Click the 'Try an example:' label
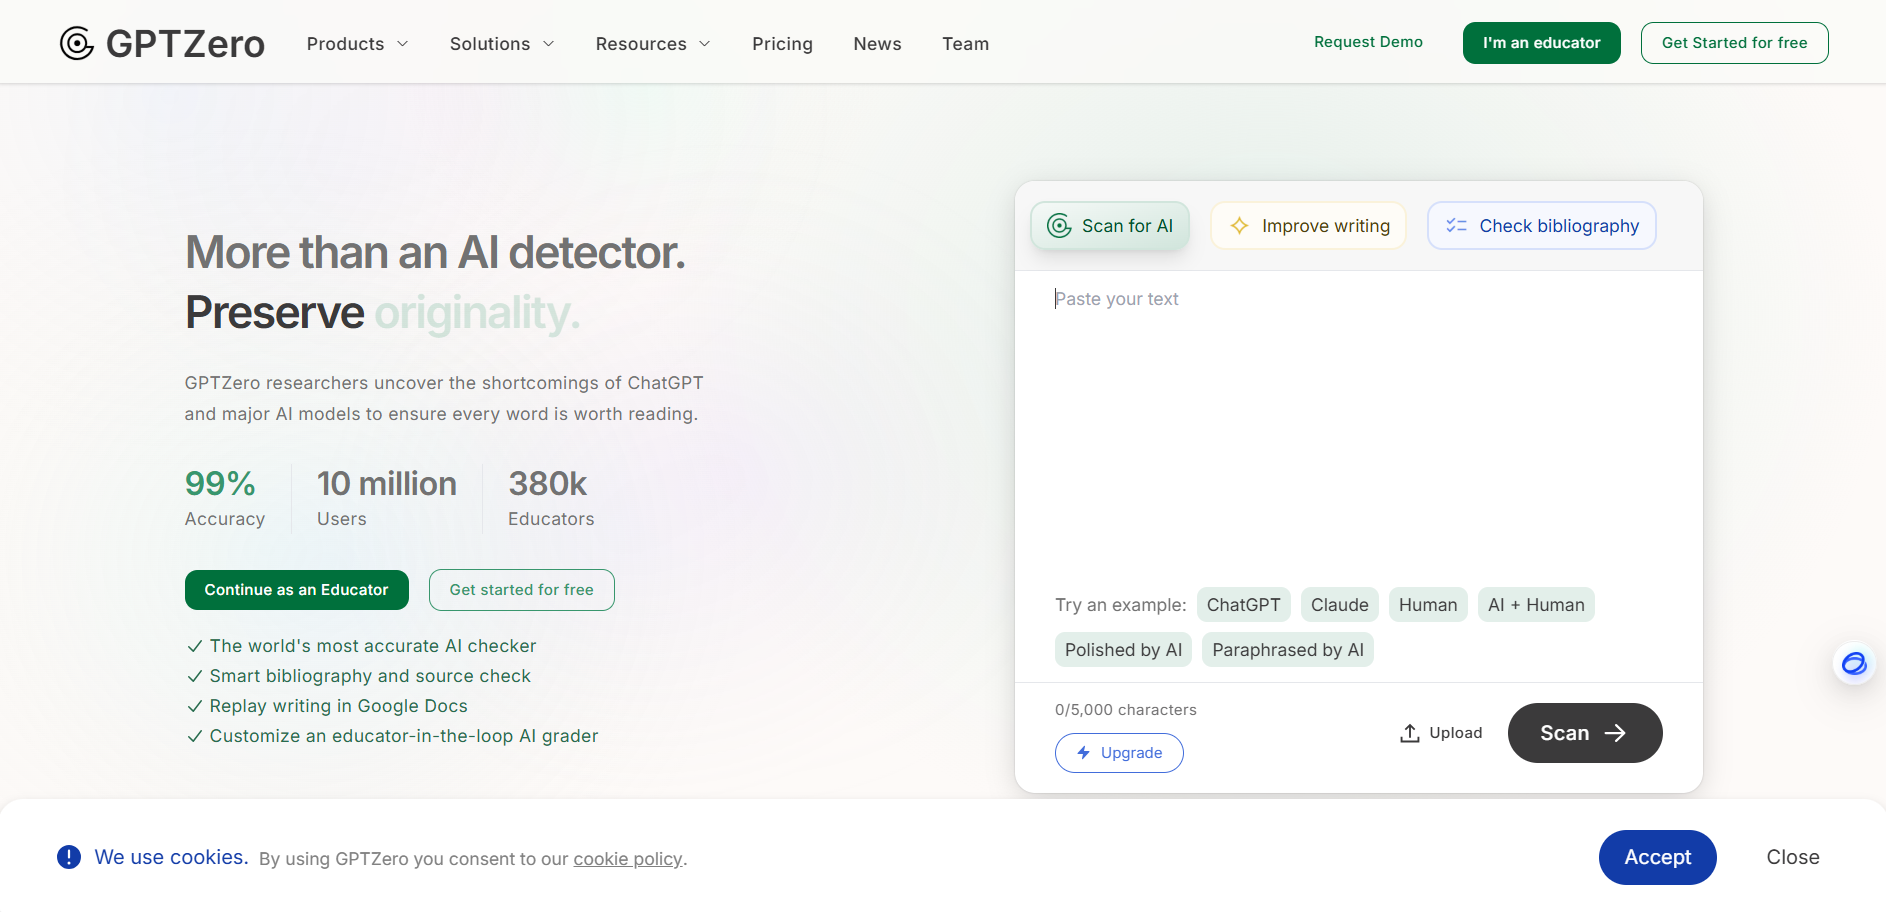The image size is (1886, 912). (1120, 605)
